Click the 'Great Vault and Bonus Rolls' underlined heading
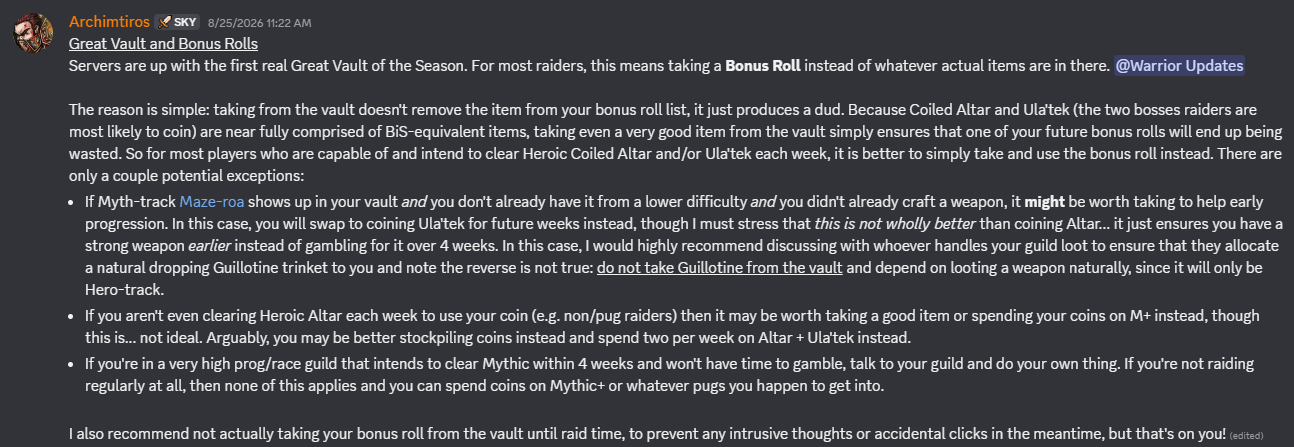Screen dimensions: 1294x447 click(x=164, y=44)
